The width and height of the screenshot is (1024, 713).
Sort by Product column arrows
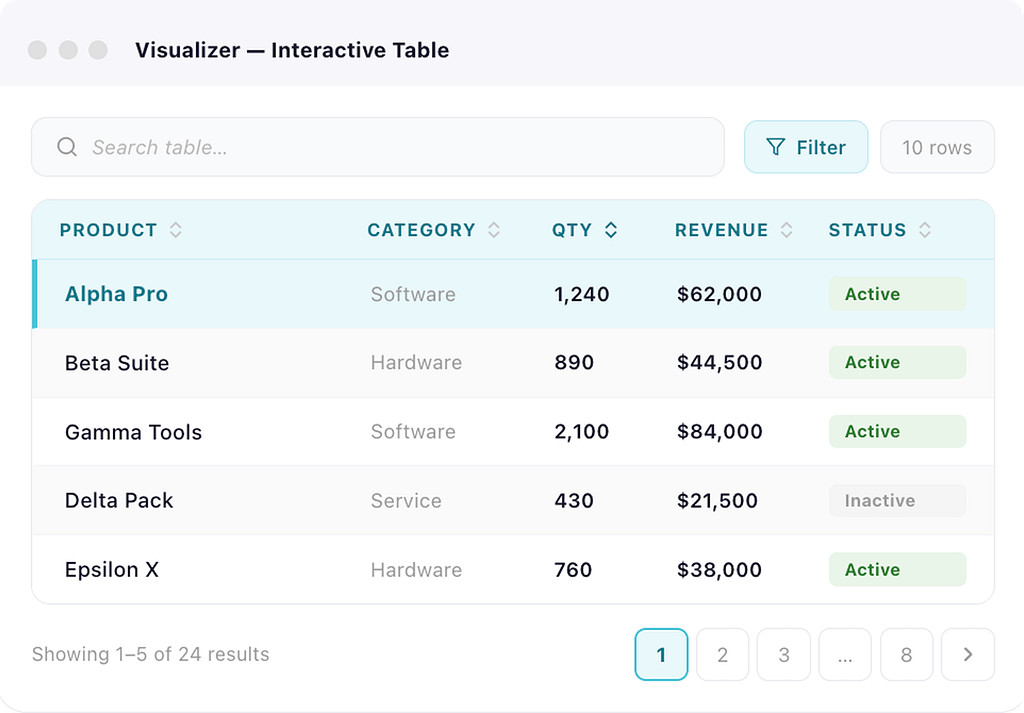click(176, 230)
